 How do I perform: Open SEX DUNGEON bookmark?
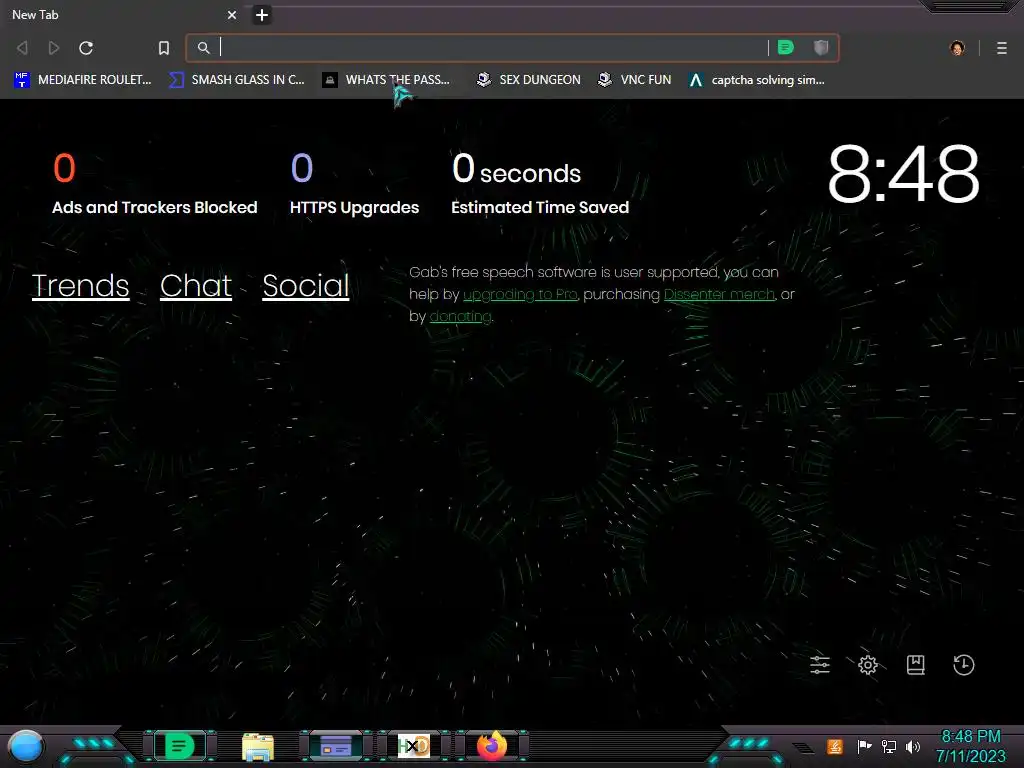(528, 80)
